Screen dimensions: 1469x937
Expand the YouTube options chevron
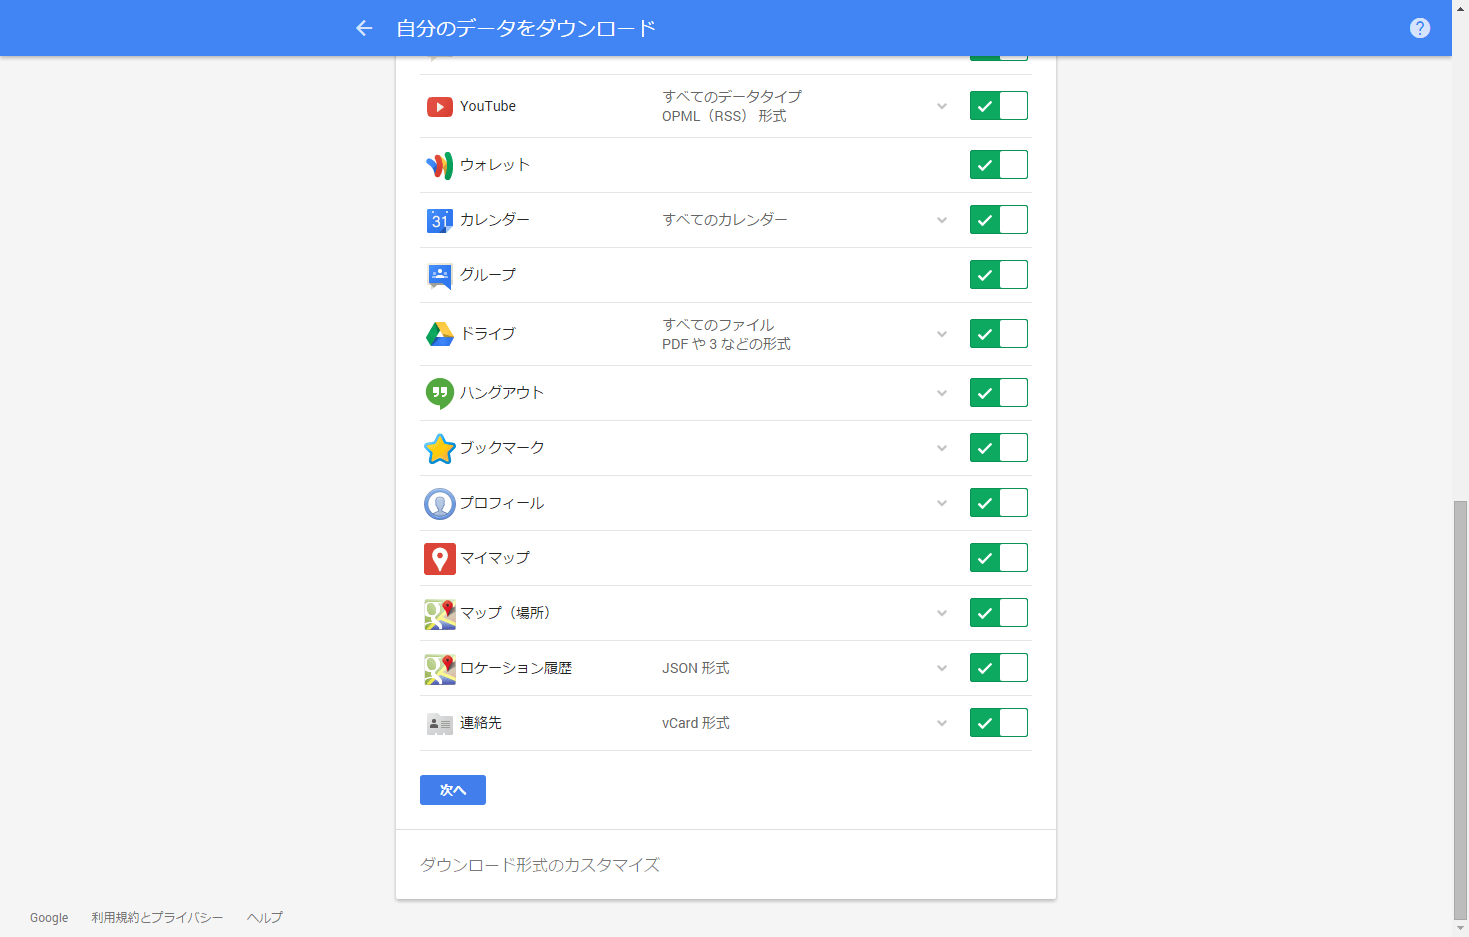942,106
